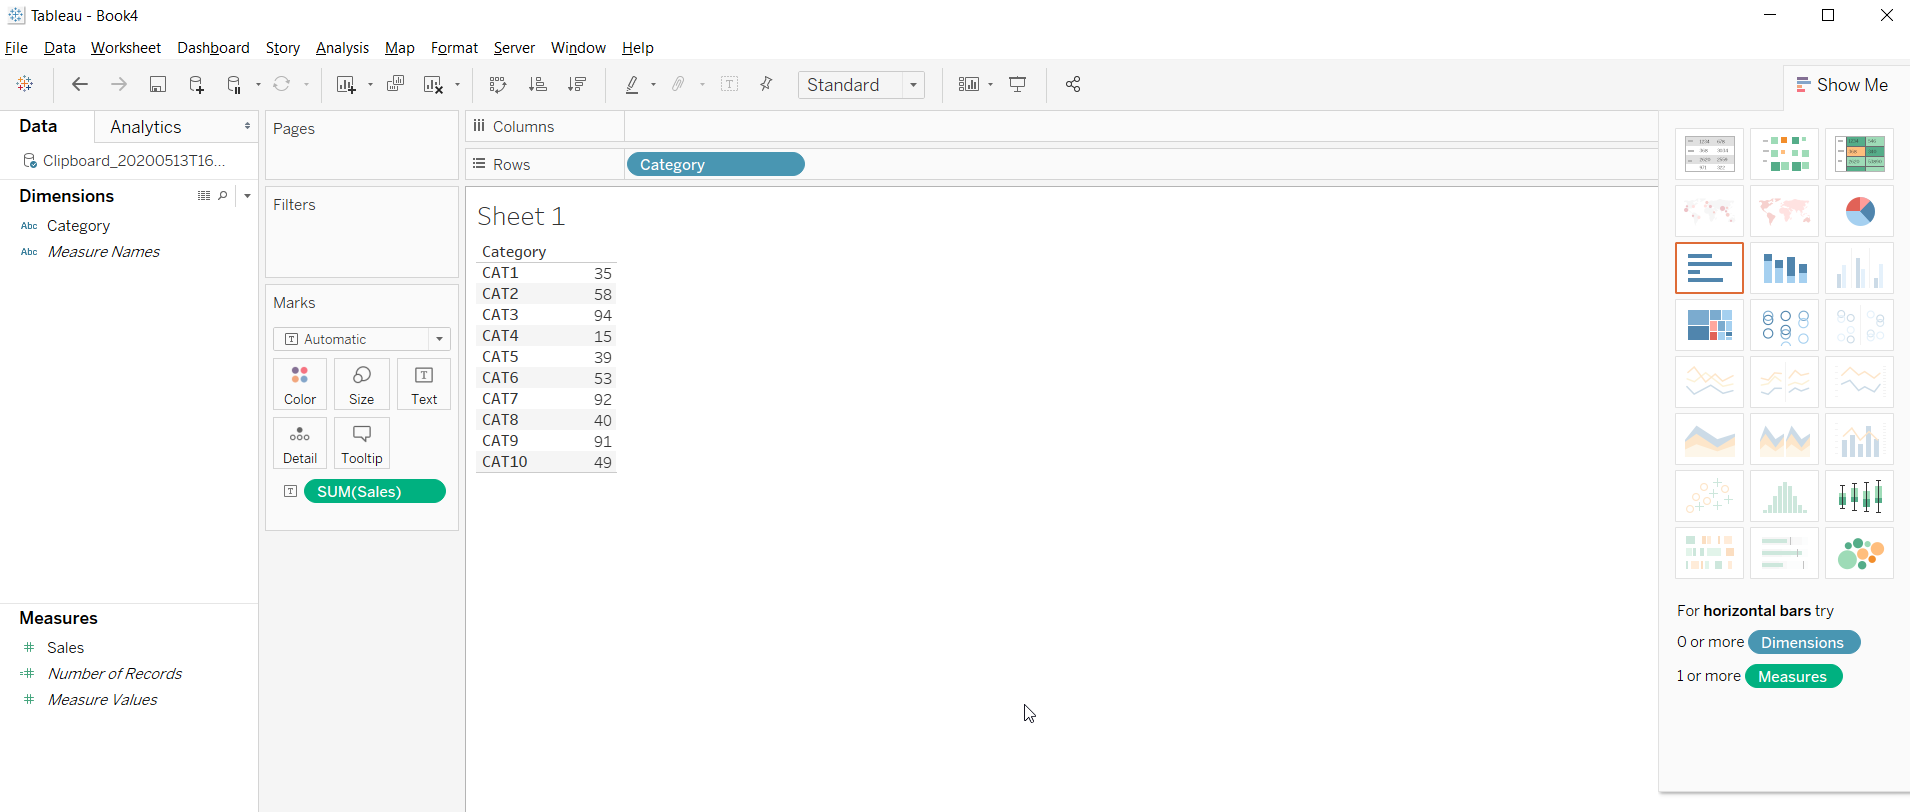This screenshot has width=1910, height=812.
Task: Click the Share workbook icon
Action: tap(1073, 85)
